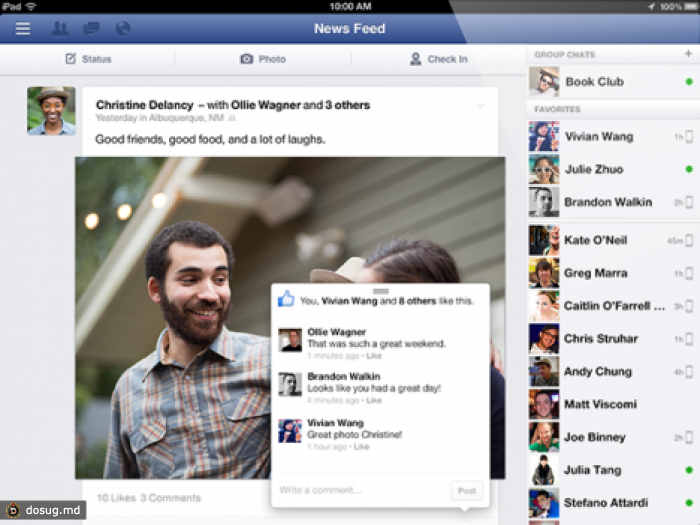Open Julie Zhuo's avatar in sidebar
The image size is (700, 525).
[544, 169]
